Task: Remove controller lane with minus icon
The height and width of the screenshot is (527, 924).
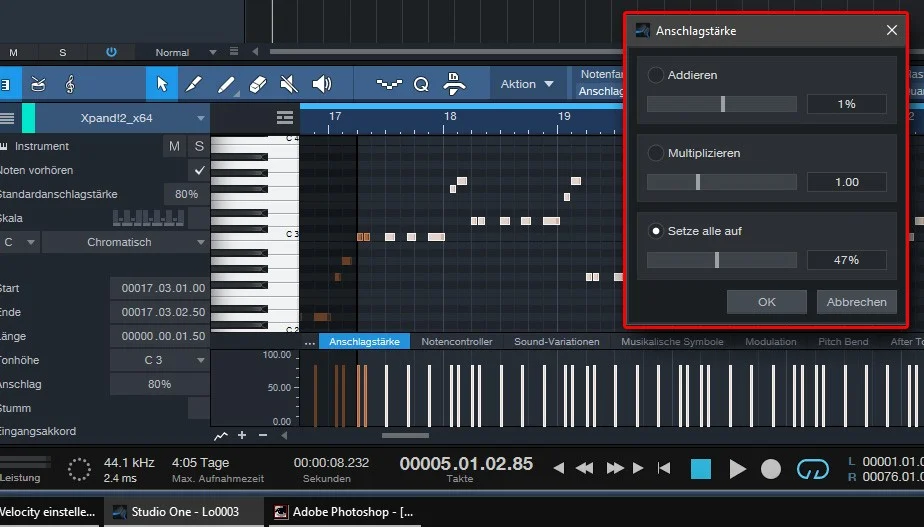Action: [x=263, y=435]
